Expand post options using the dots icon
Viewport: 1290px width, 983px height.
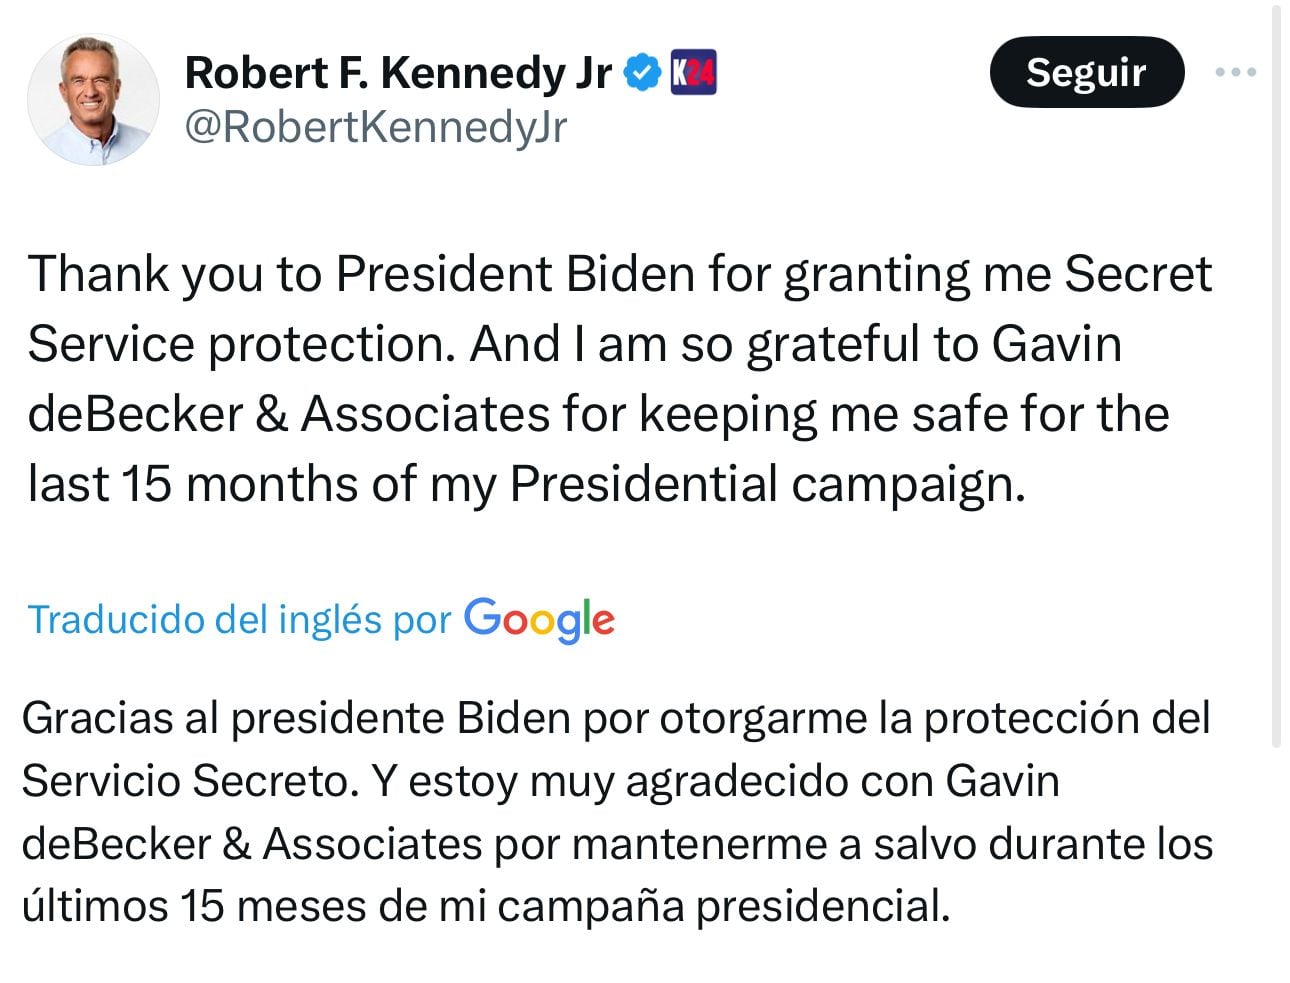click(1236, 71)
